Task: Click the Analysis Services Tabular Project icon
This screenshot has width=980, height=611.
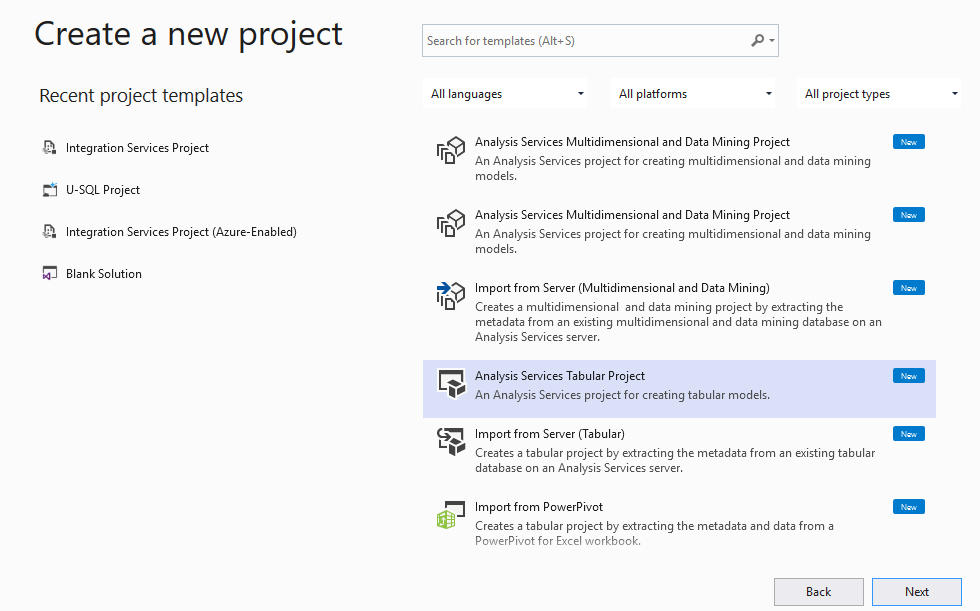Action: click(450, 383)
